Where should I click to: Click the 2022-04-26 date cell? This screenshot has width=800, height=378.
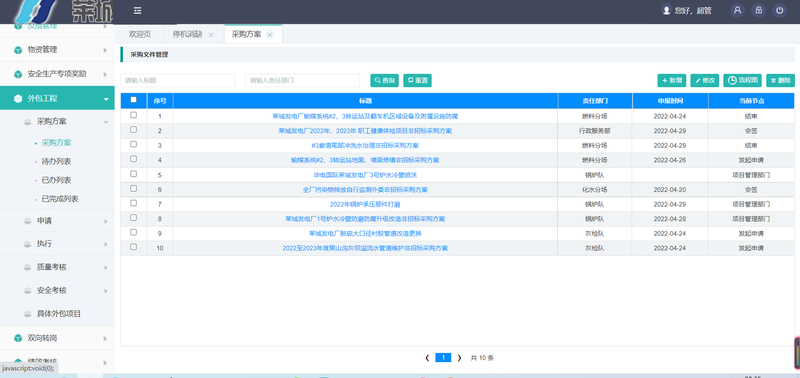click(x=670, y=160)
